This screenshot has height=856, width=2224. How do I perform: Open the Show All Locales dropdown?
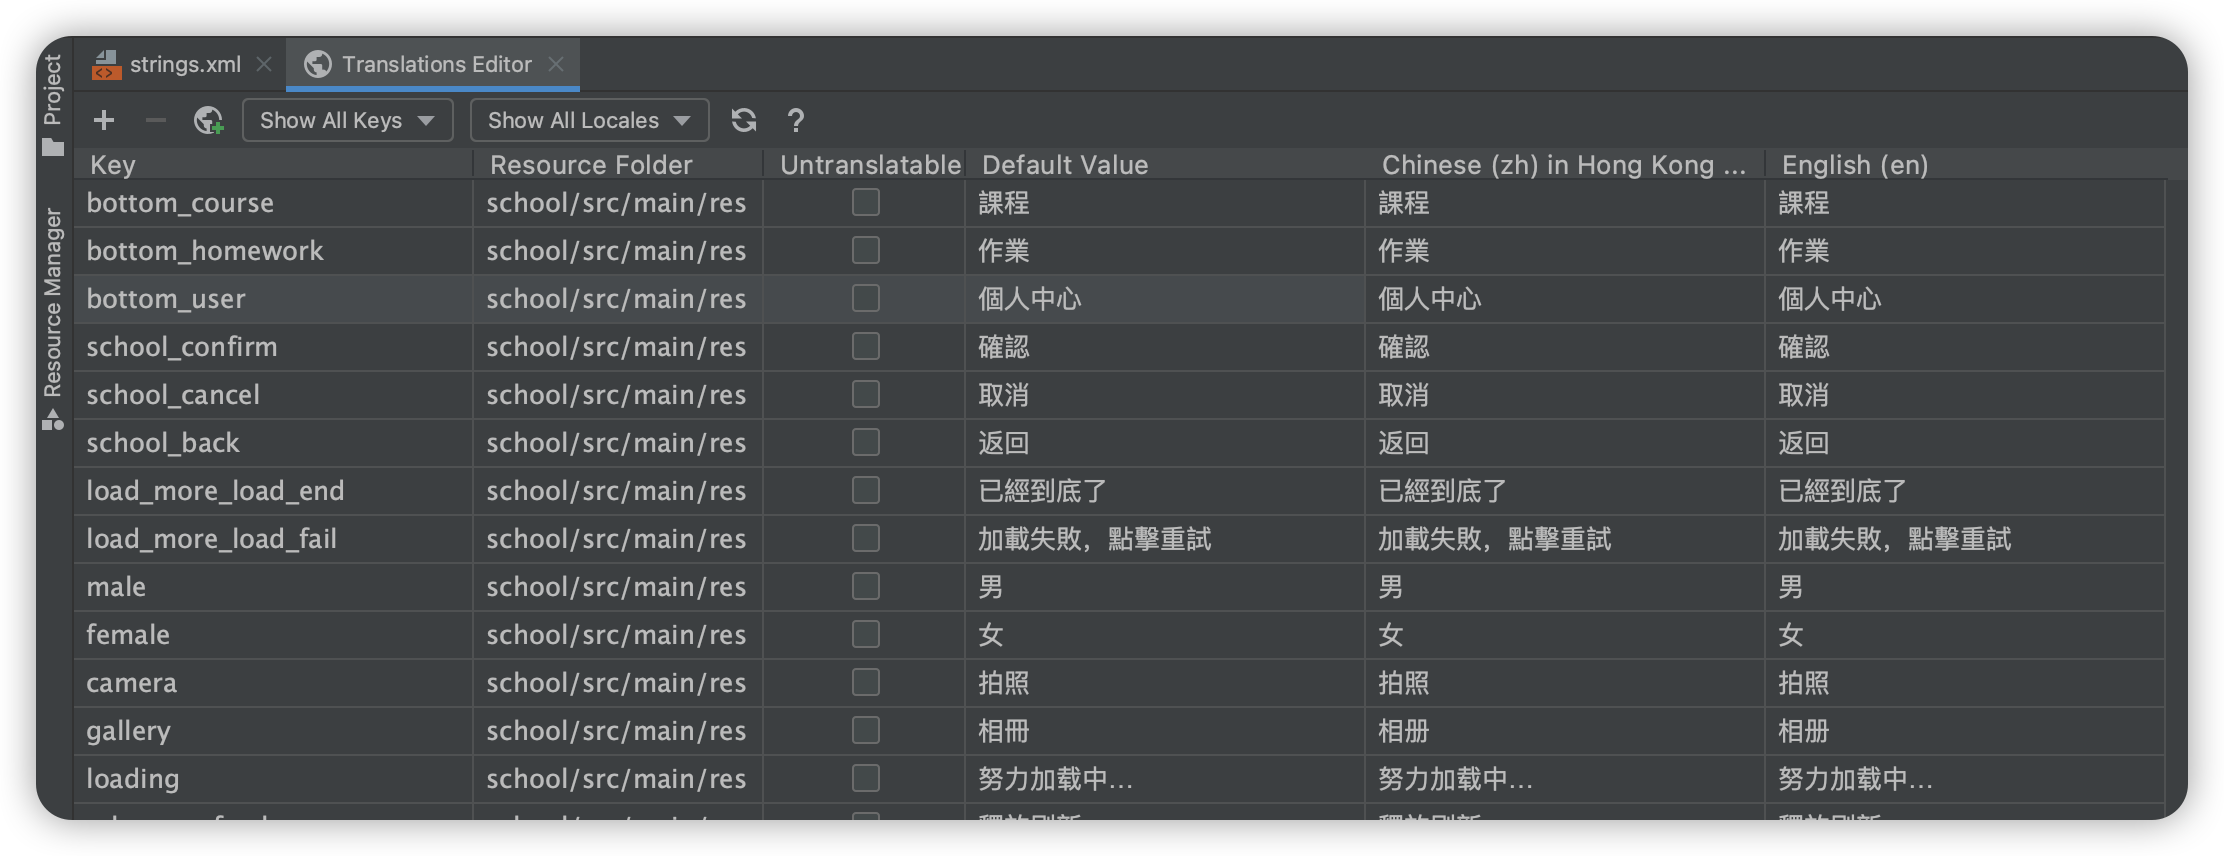590,121
